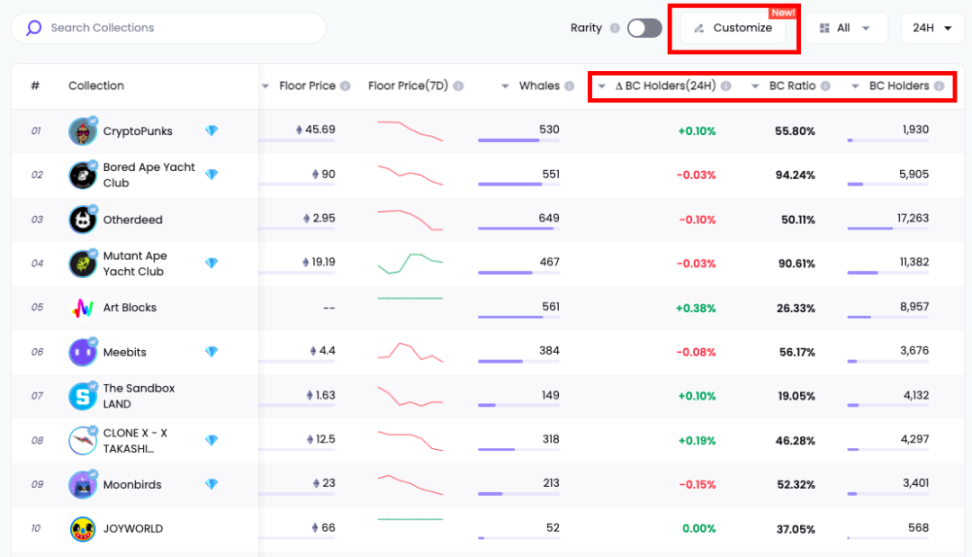
Task: Click the blue diamond icon next to Meebits
Action: (211, 352)
